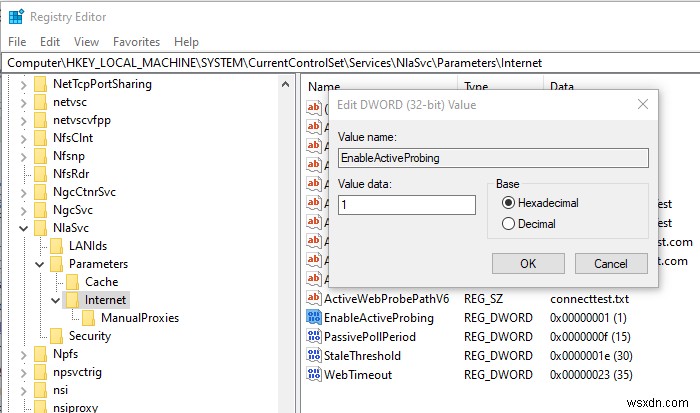The width and height of the screenshot is (700, 413).
Task: Select the Security folder icon
Action: coord(56,336)
